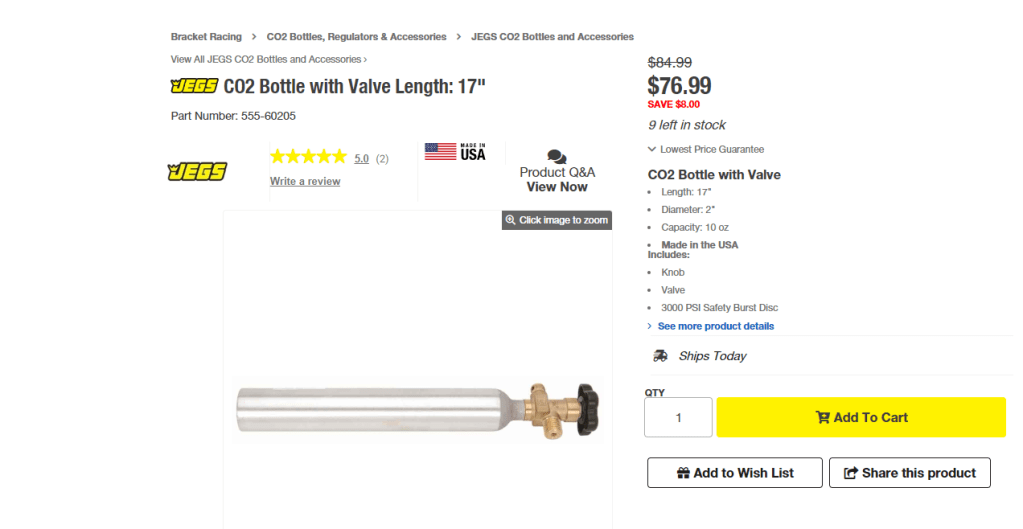Image resolution: width=1023 pixels, height=529 pixels.
Task: Go to Bracket Racing breadcrumb
Action: 206,37
